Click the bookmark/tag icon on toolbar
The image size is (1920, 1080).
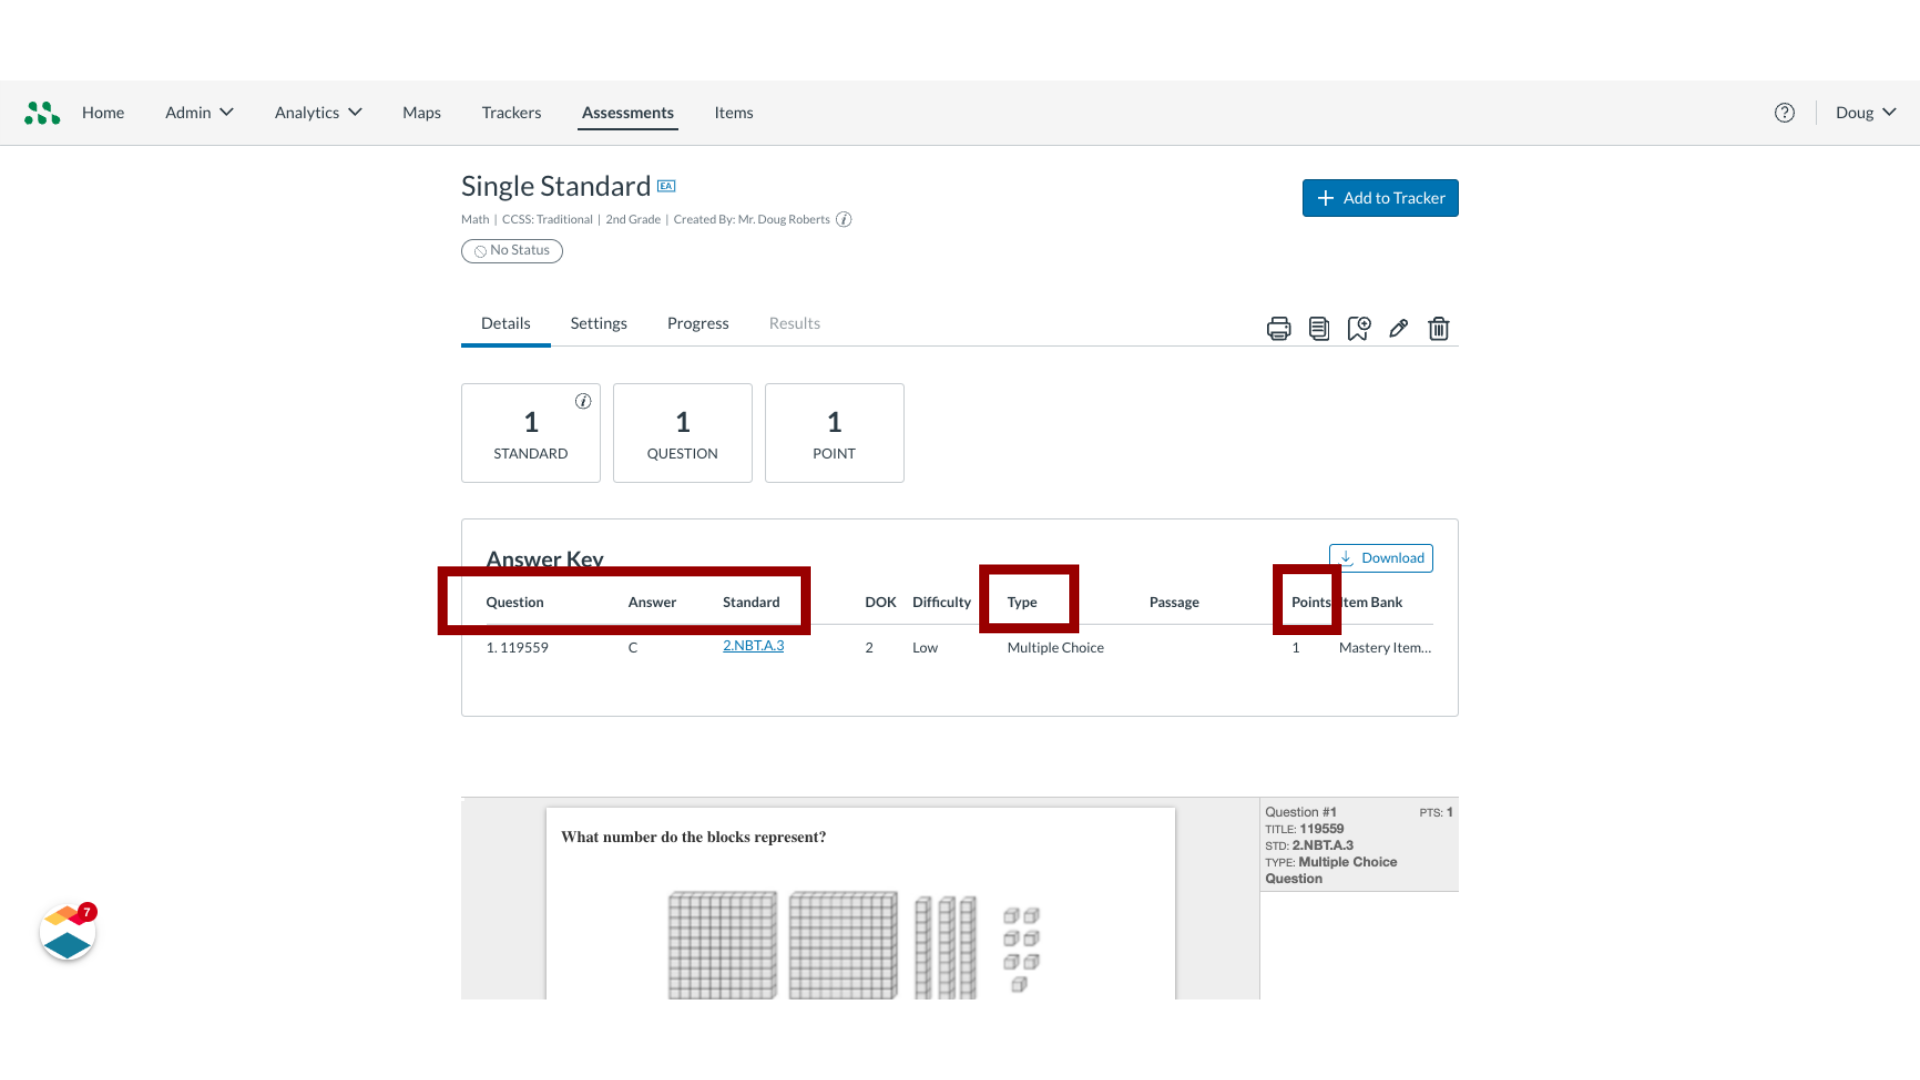tap(1357, 328)
